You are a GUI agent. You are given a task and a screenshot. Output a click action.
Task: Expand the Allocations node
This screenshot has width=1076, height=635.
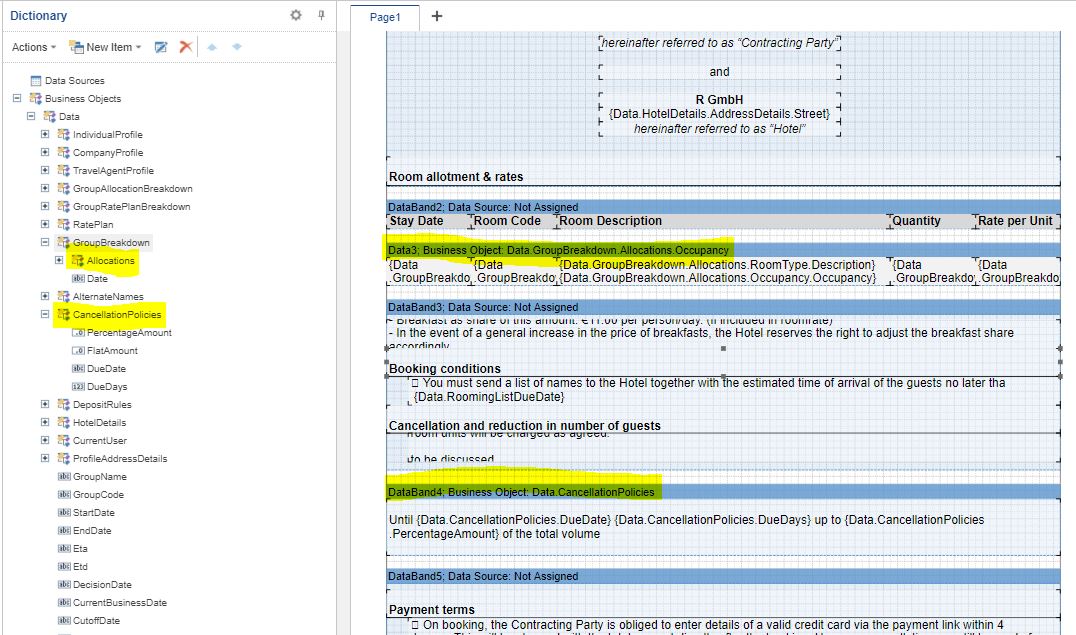(59, 261)
